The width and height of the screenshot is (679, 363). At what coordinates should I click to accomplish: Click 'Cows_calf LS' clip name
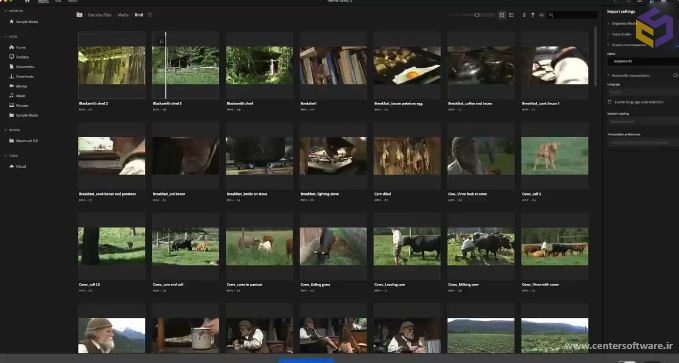[89, 285]
